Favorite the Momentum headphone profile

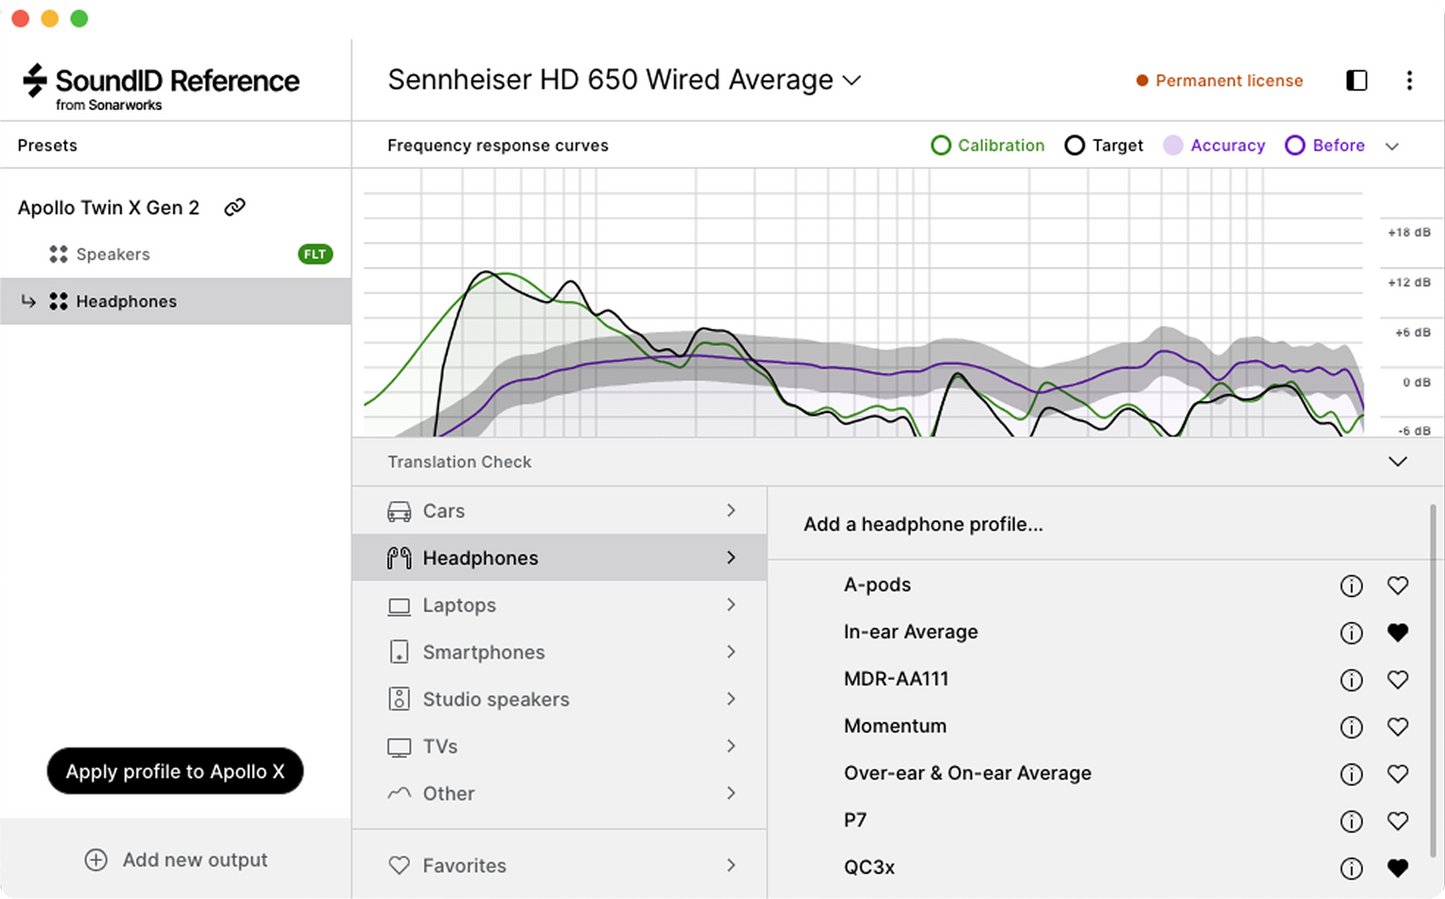1397,726
